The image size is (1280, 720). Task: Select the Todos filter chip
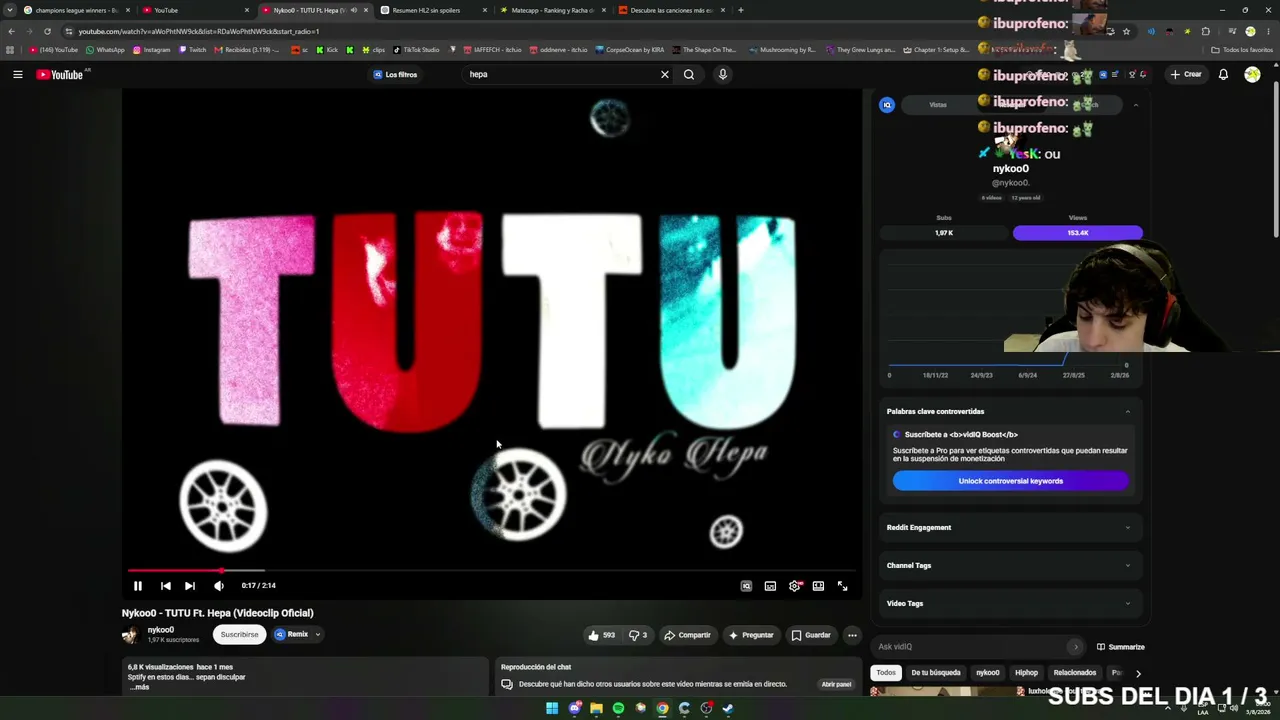point(886,673)
